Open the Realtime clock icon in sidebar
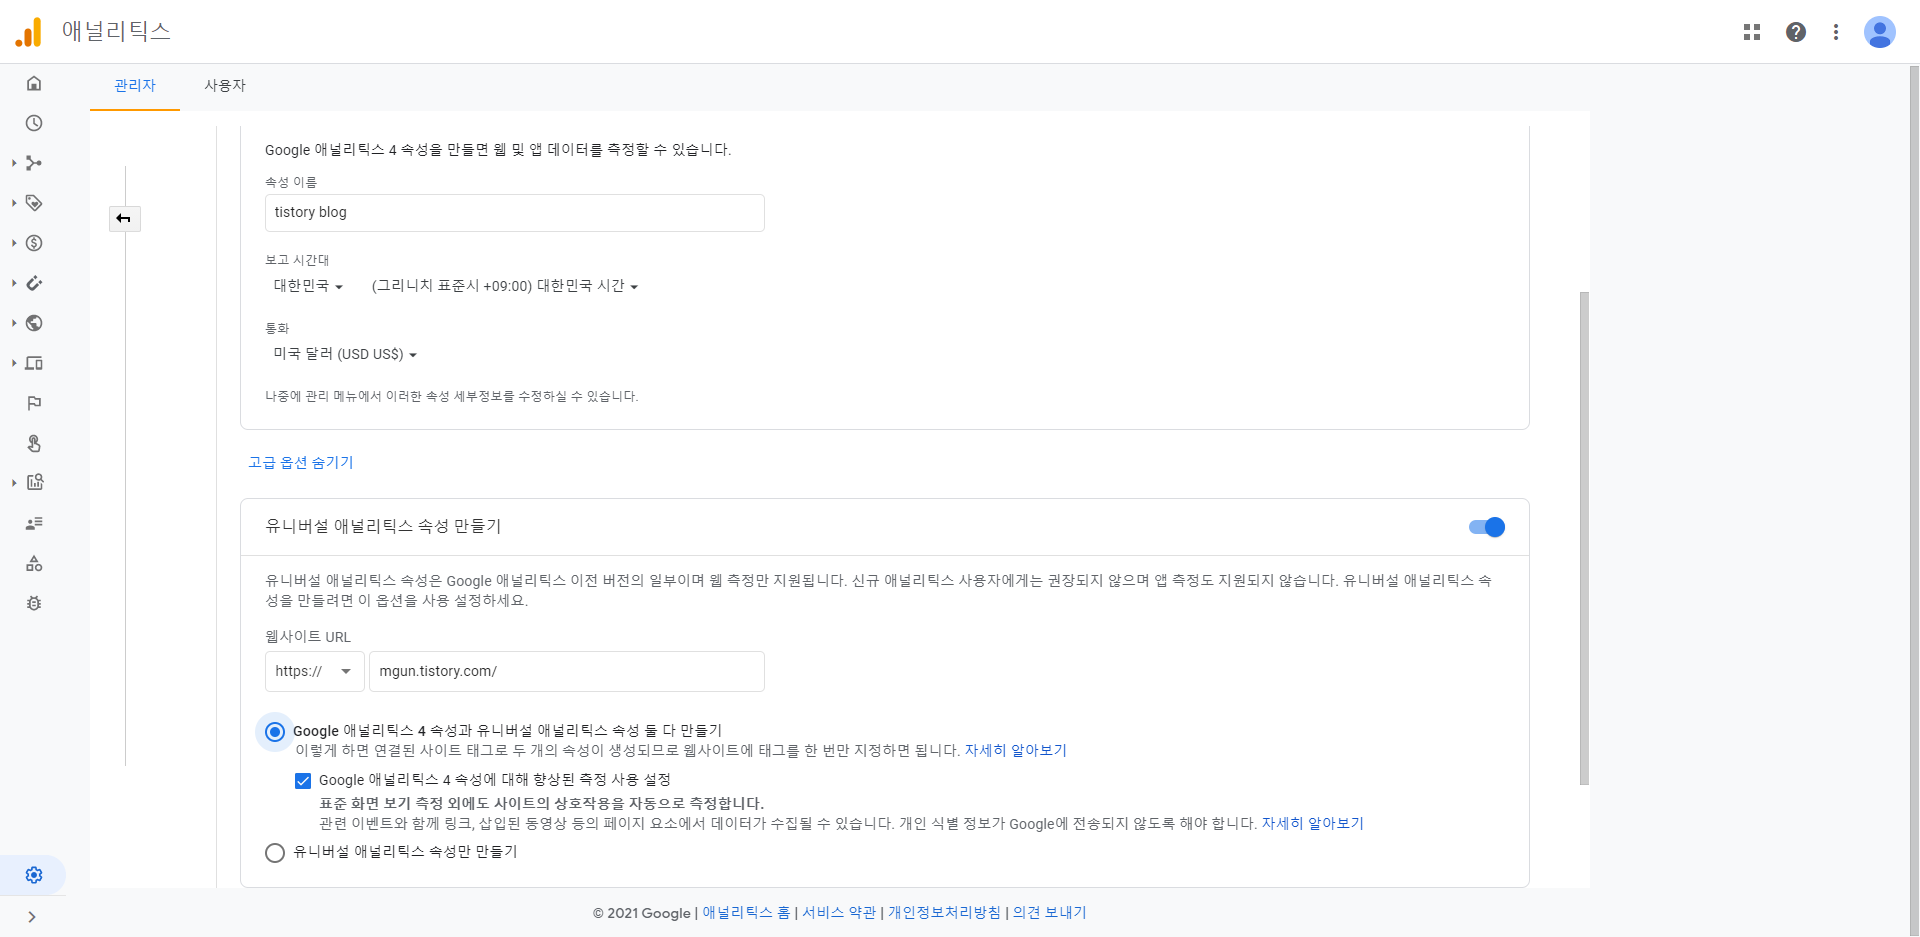 point(34,123)
